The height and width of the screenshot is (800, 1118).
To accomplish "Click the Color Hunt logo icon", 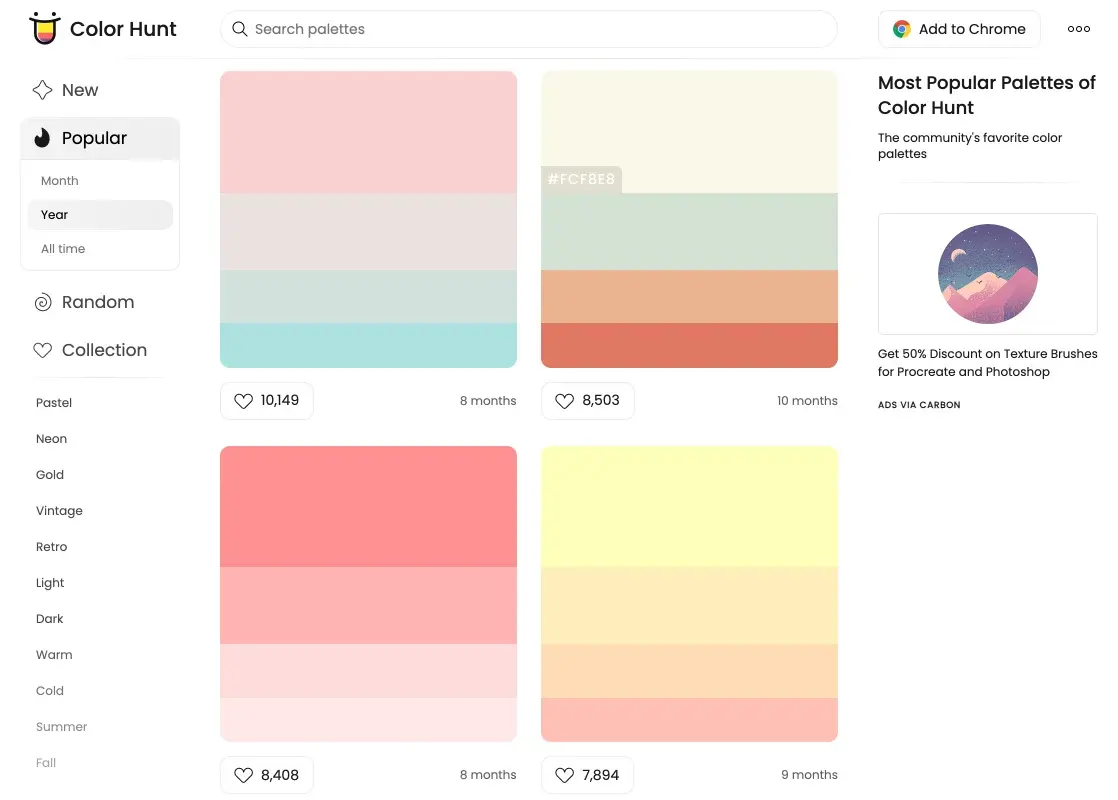I will 44,29.
